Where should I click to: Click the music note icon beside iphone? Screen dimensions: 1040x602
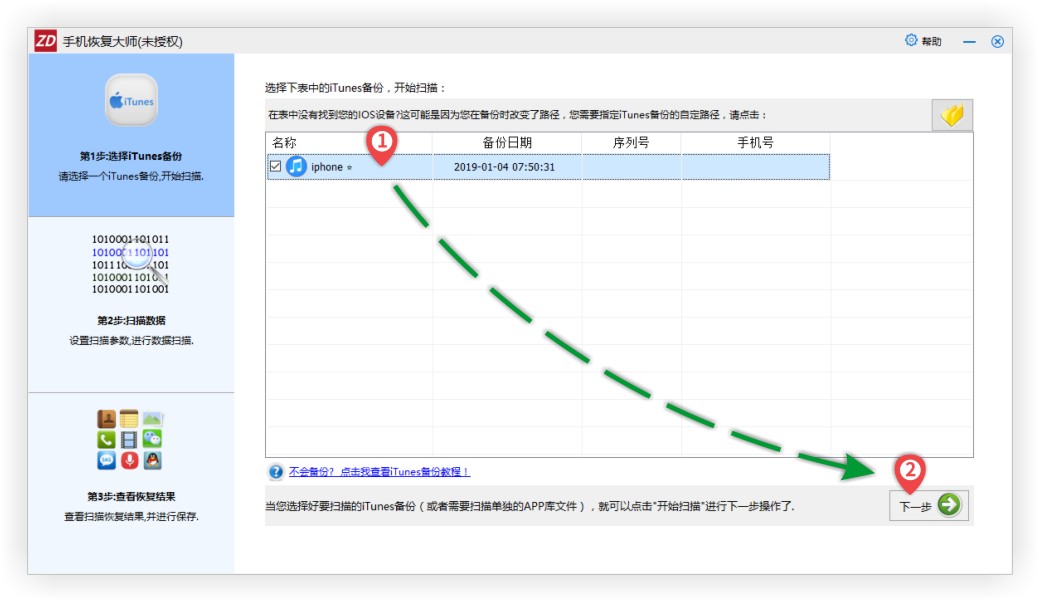click(x=296, y=166)
